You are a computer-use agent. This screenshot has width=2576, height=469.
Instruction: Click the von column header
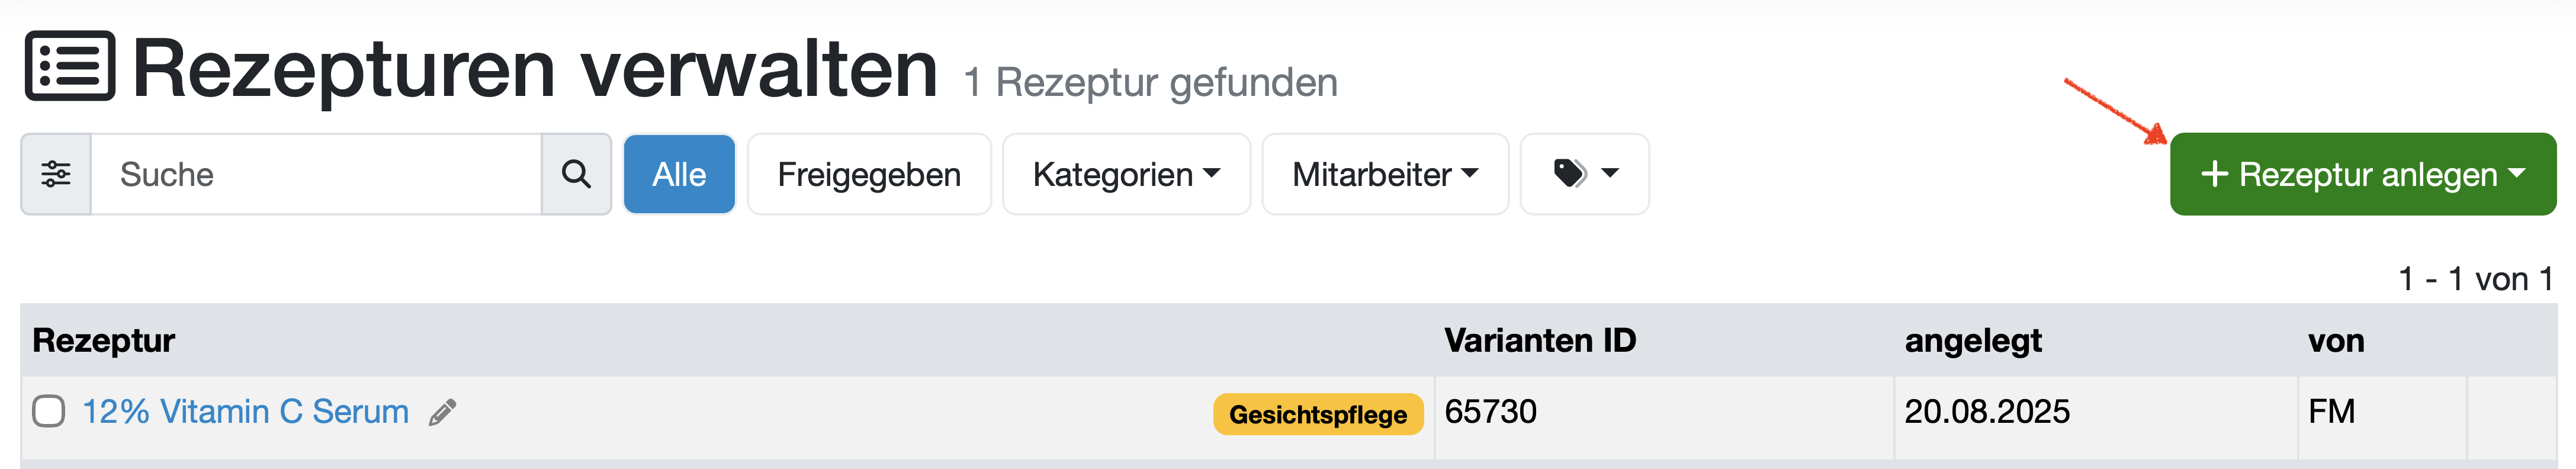[x=2335, y=340]
